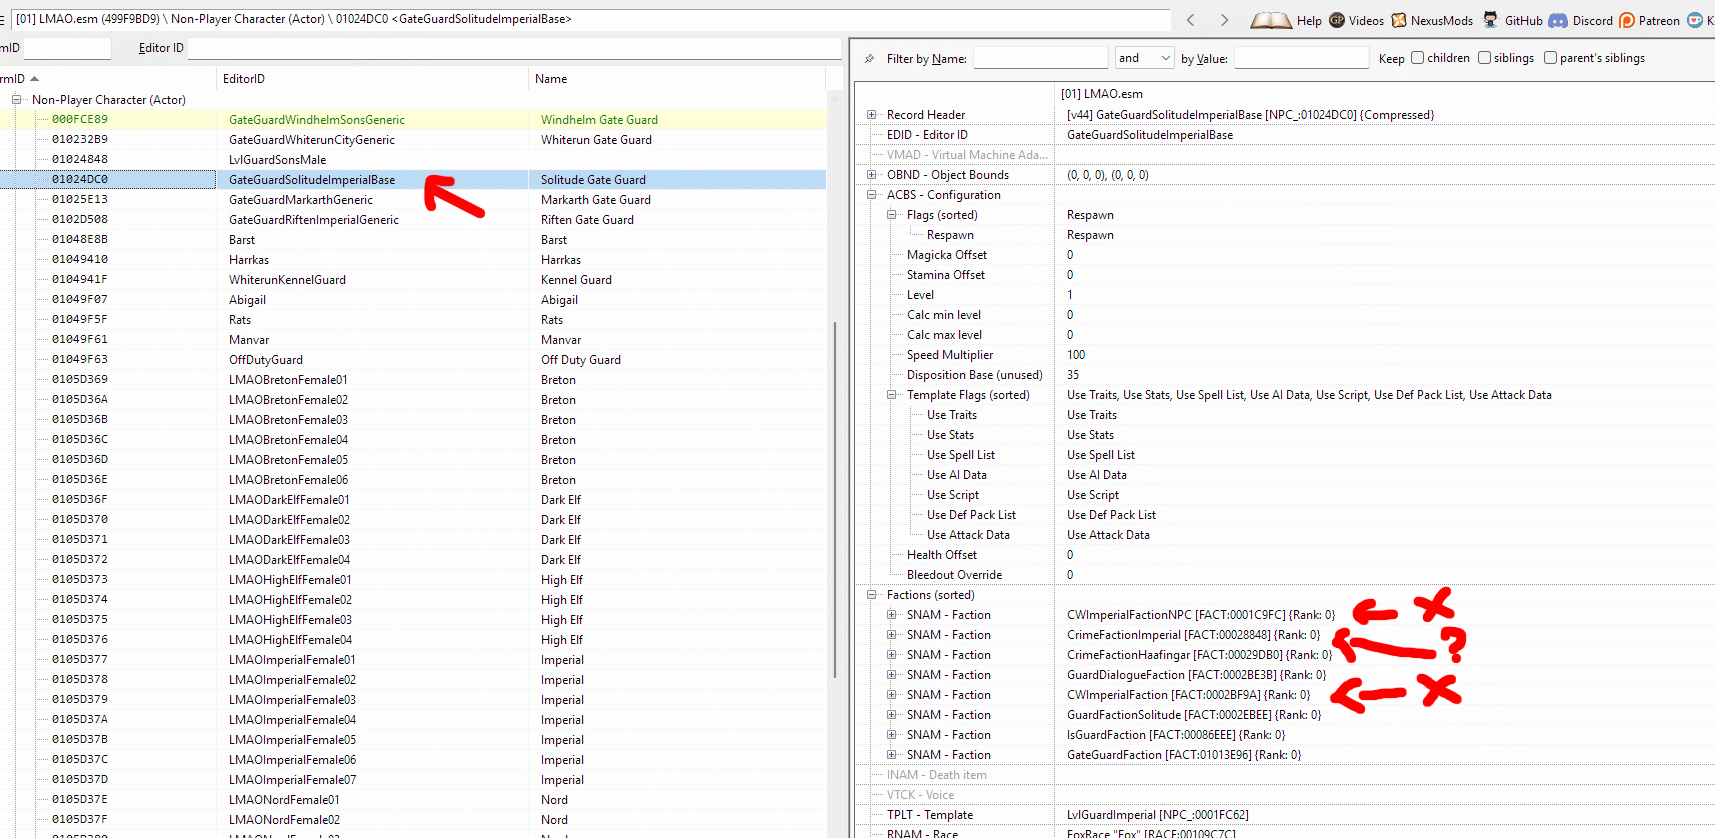Collapse the Flags (sorted) node
Image resolution: width=1715 pixels, height=838 pixels.
click(x=891, y=215)
